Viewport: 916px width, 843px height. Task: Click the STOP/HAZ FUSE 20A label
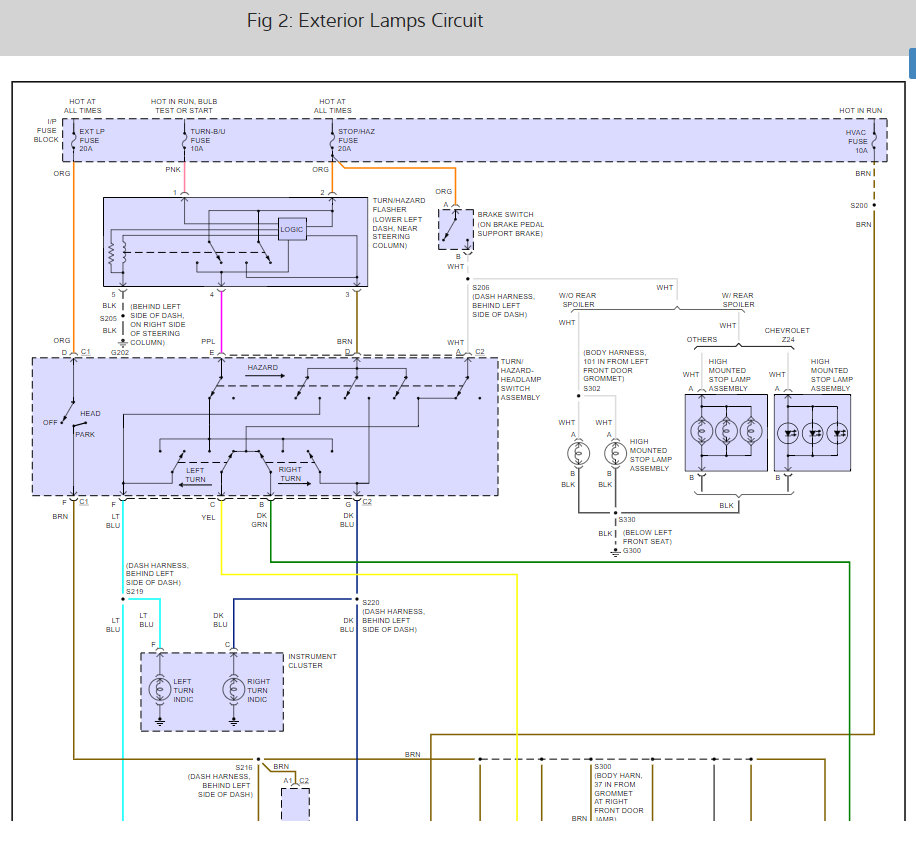tap(354, 141)
